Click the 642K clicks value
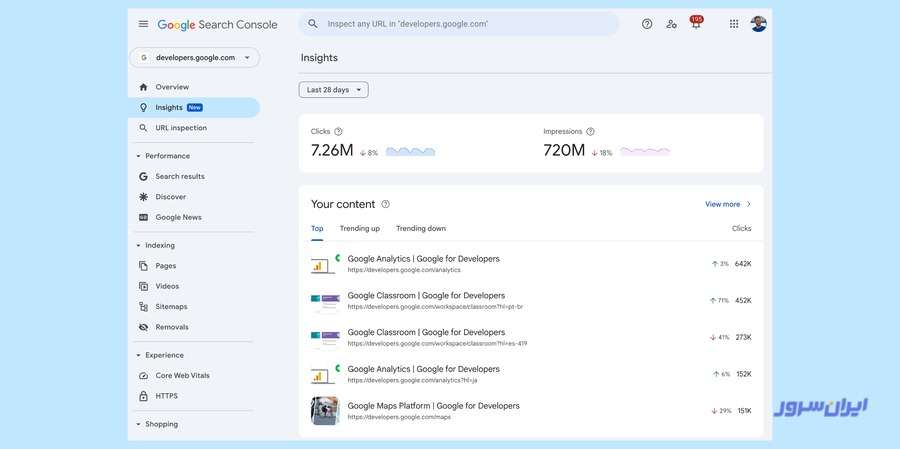900x449 pixels. (x=743, y=264)
